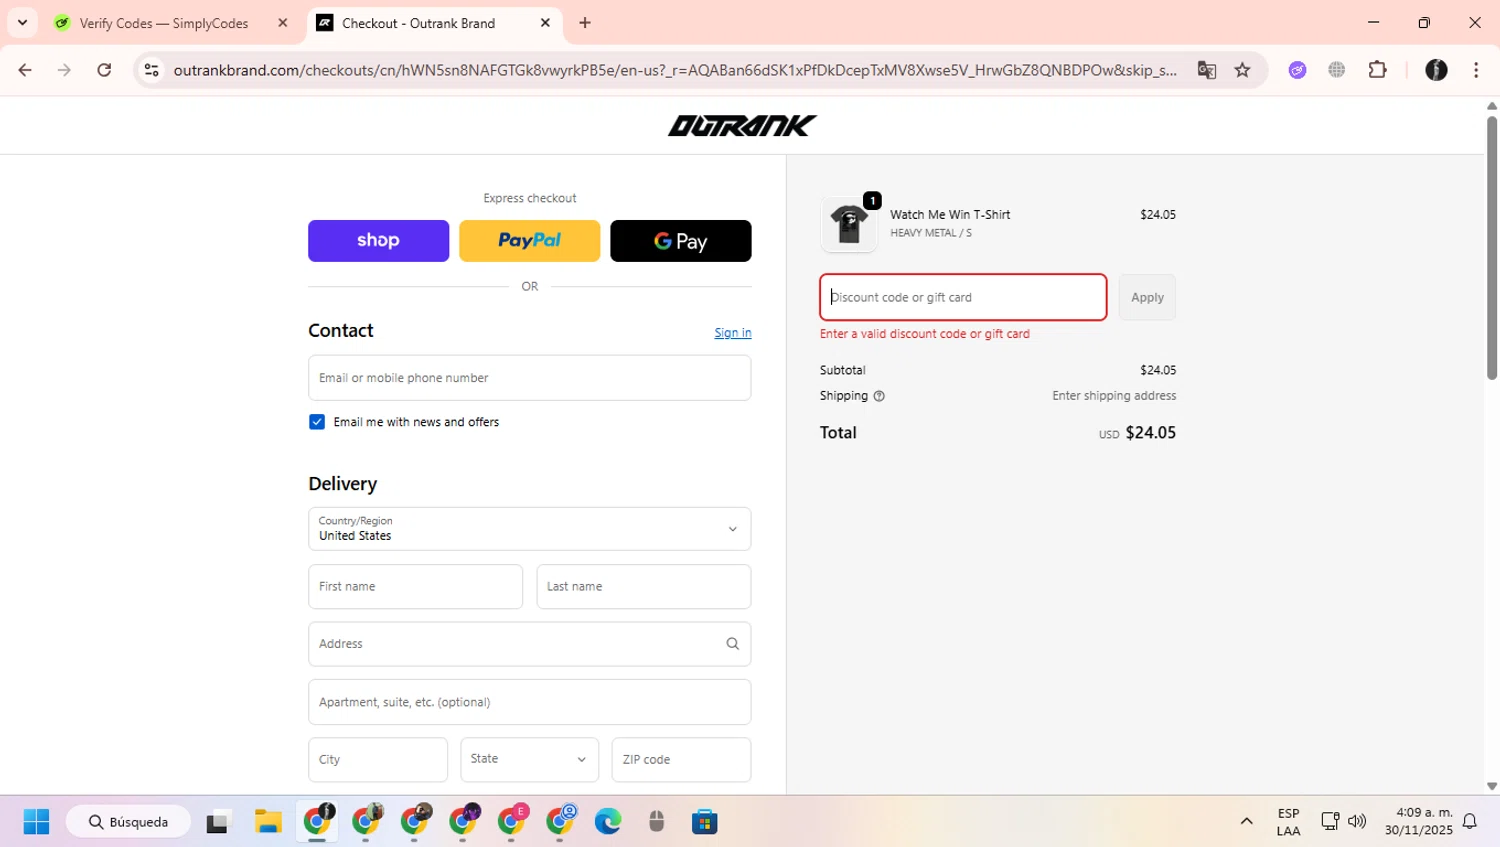Click the Apartment, suite, etc. field
The image size is (1500, 847).
tap(530, 702)
